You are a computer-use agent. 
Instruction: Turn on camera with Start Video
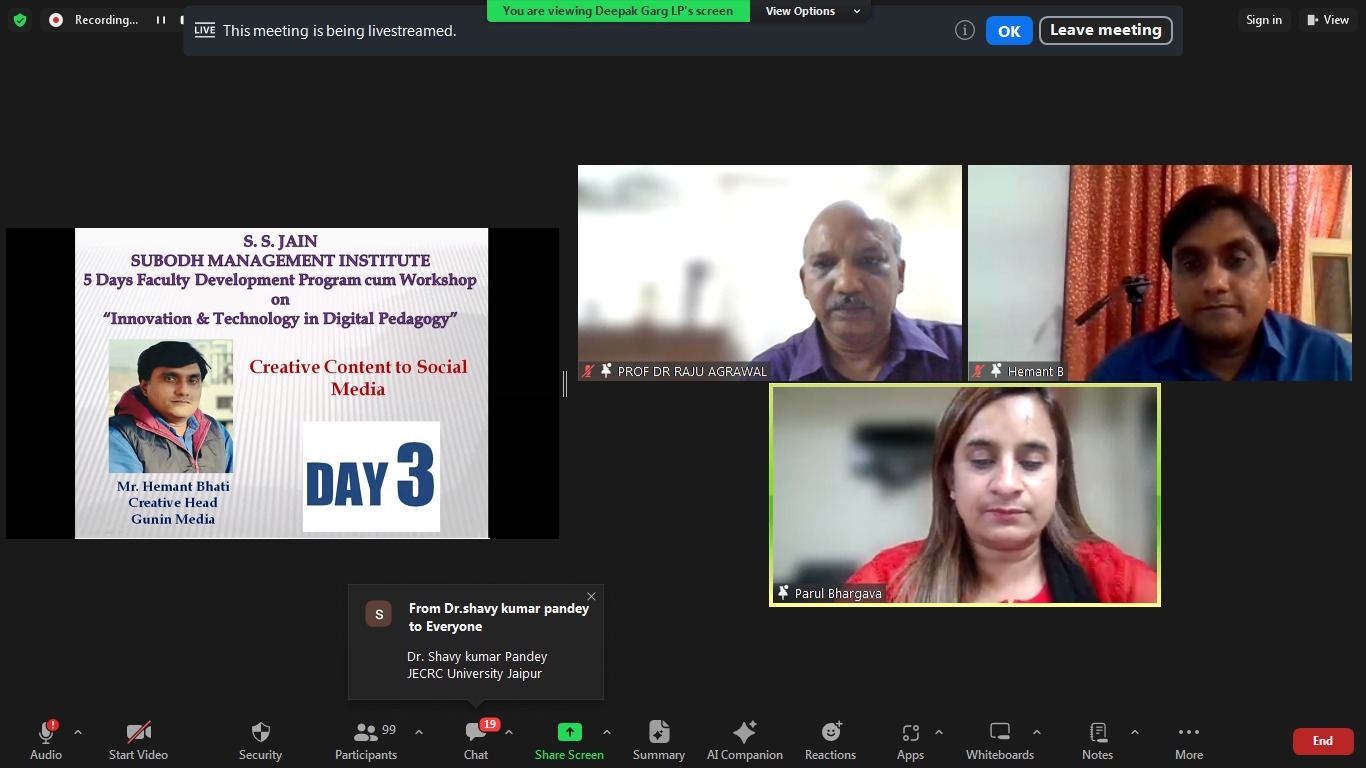[138, 733]
